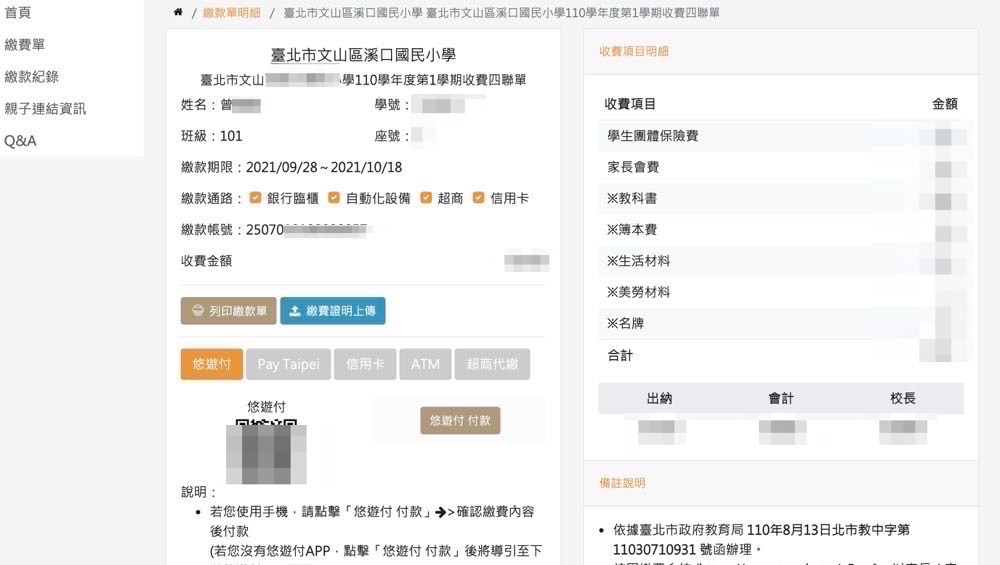
Task: Open Q&A in the sidebar
Action: click(x=20, y=140)
